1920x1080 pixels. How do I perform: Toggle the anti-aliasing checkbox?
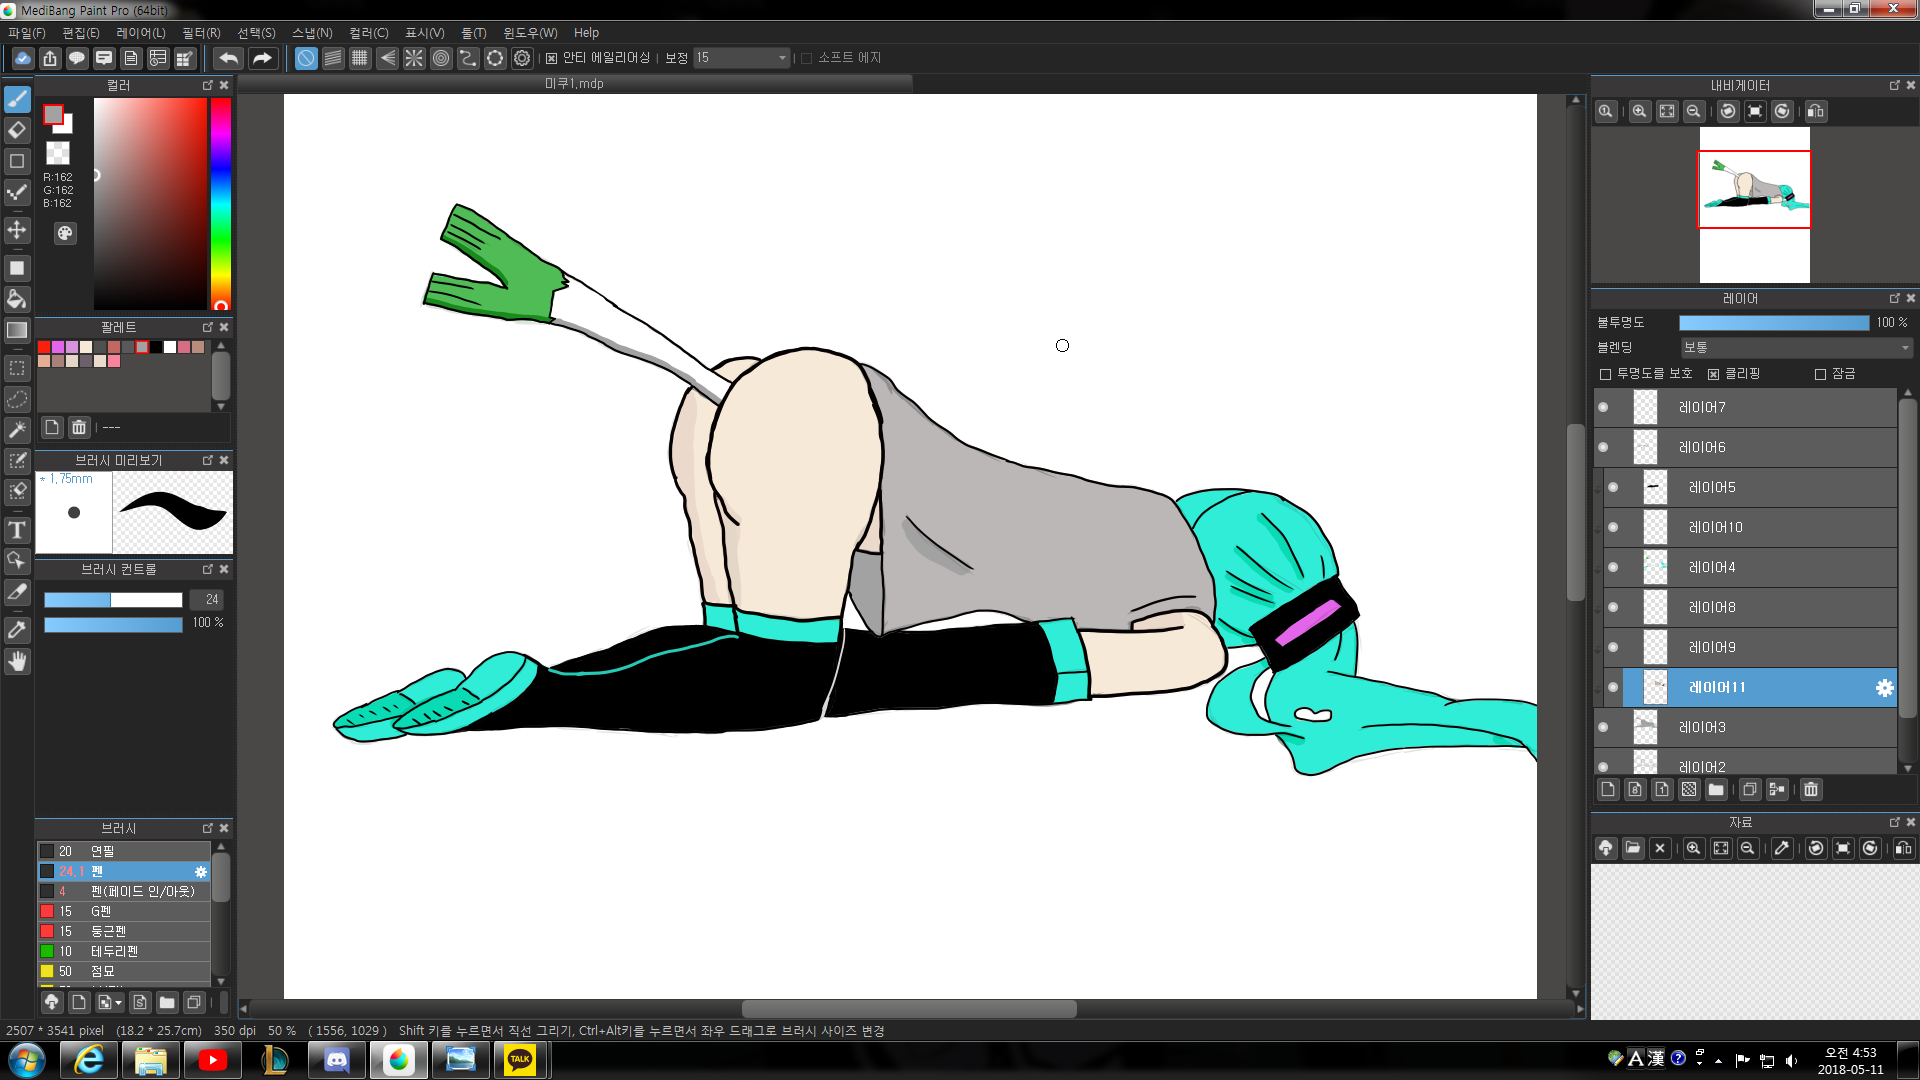tap(551, 58)
